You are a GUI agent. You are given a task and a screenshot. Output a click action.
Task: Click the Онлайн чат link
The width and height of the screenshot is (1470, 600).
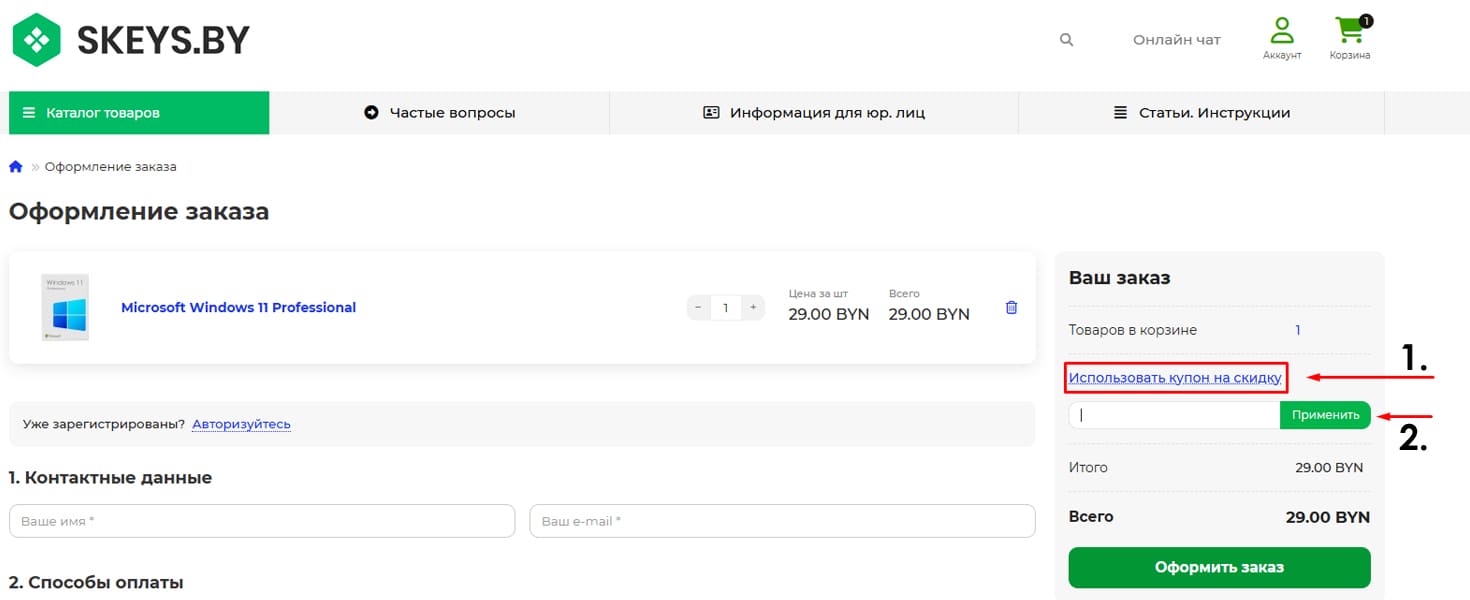[1176, 40]
